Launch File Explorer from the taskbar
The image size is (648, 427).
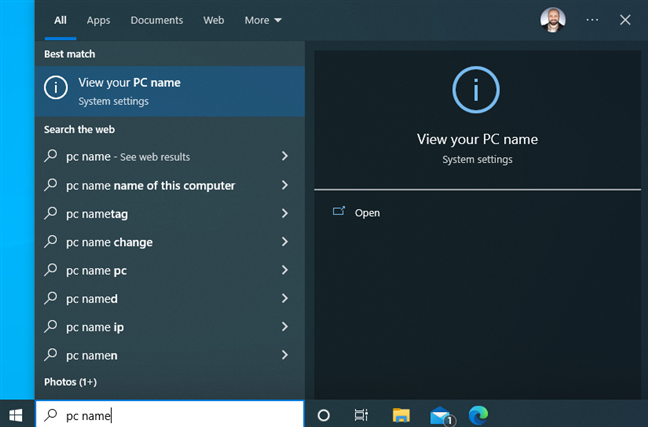click(x=401, y=414)
